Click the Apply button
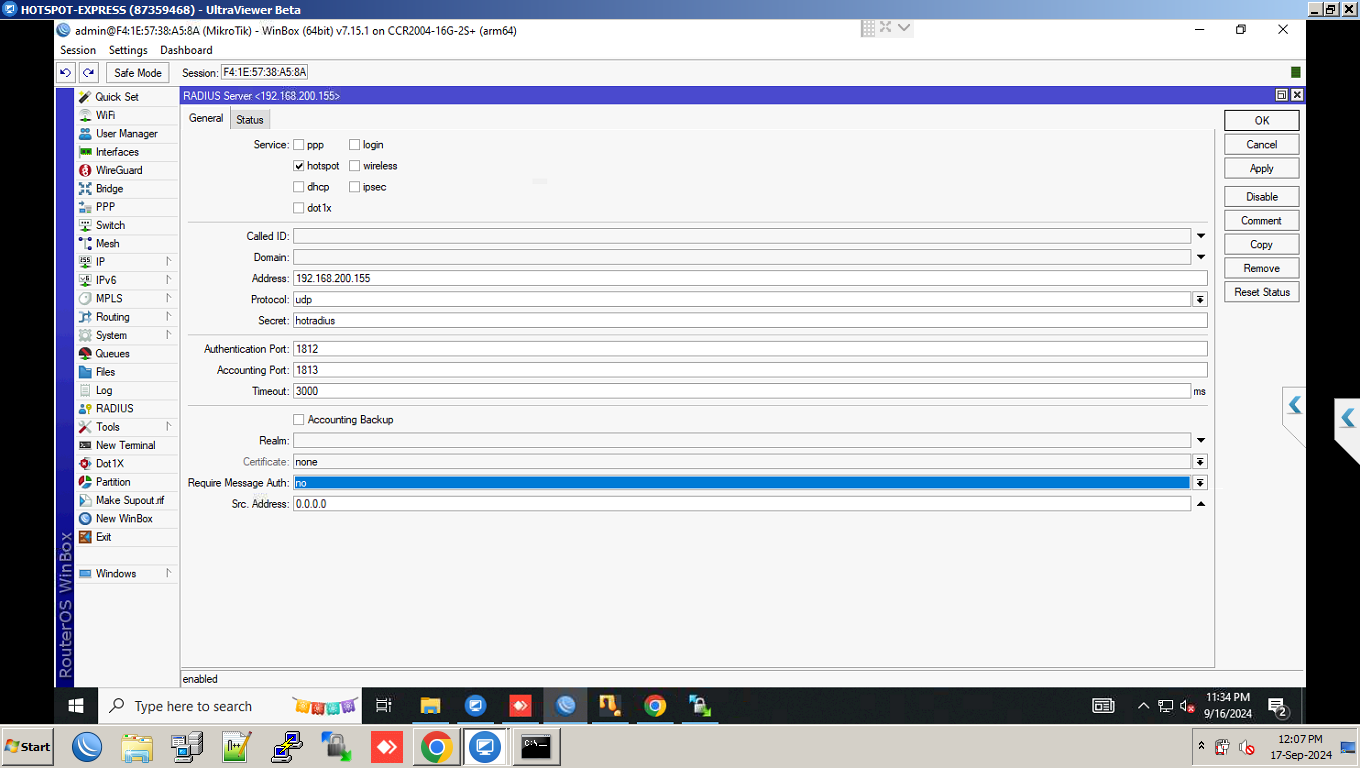The image size is (1360, 768). click(1261, 169)
